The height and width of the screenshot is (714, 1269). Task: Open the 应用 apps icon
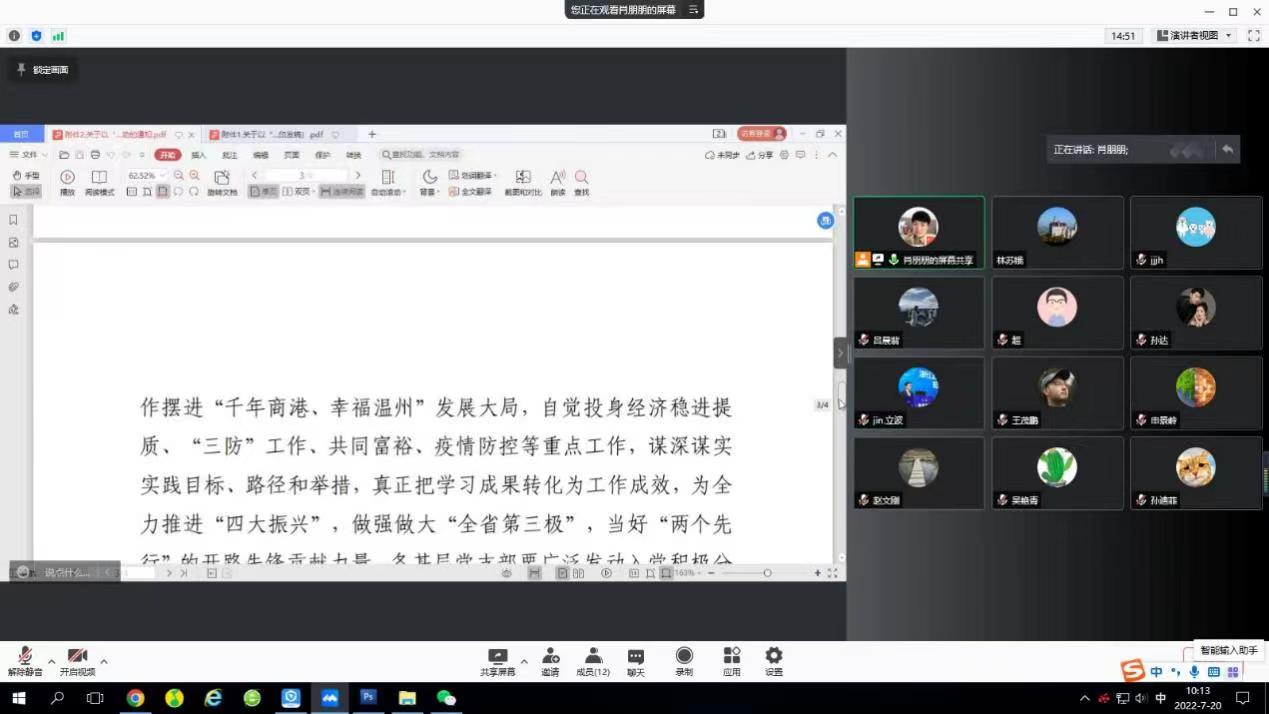732,661
